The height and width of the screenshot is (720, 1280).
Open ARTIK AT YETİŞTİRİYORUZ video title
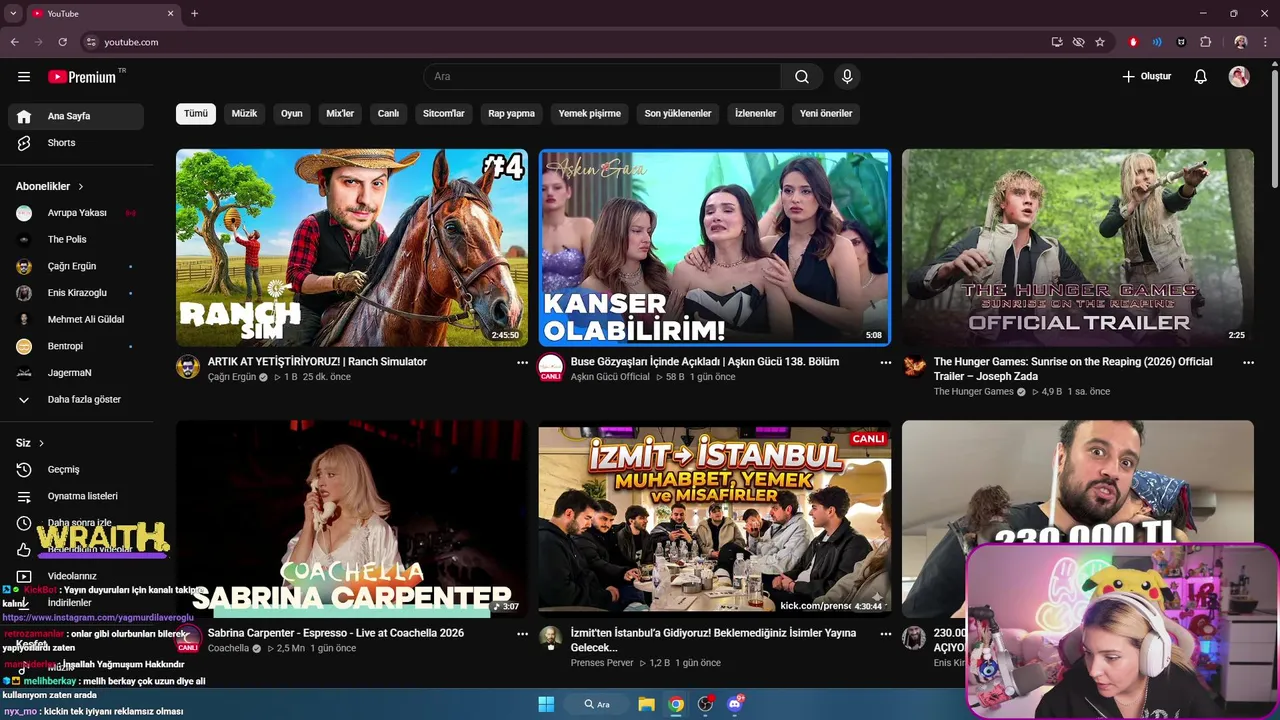317,362
